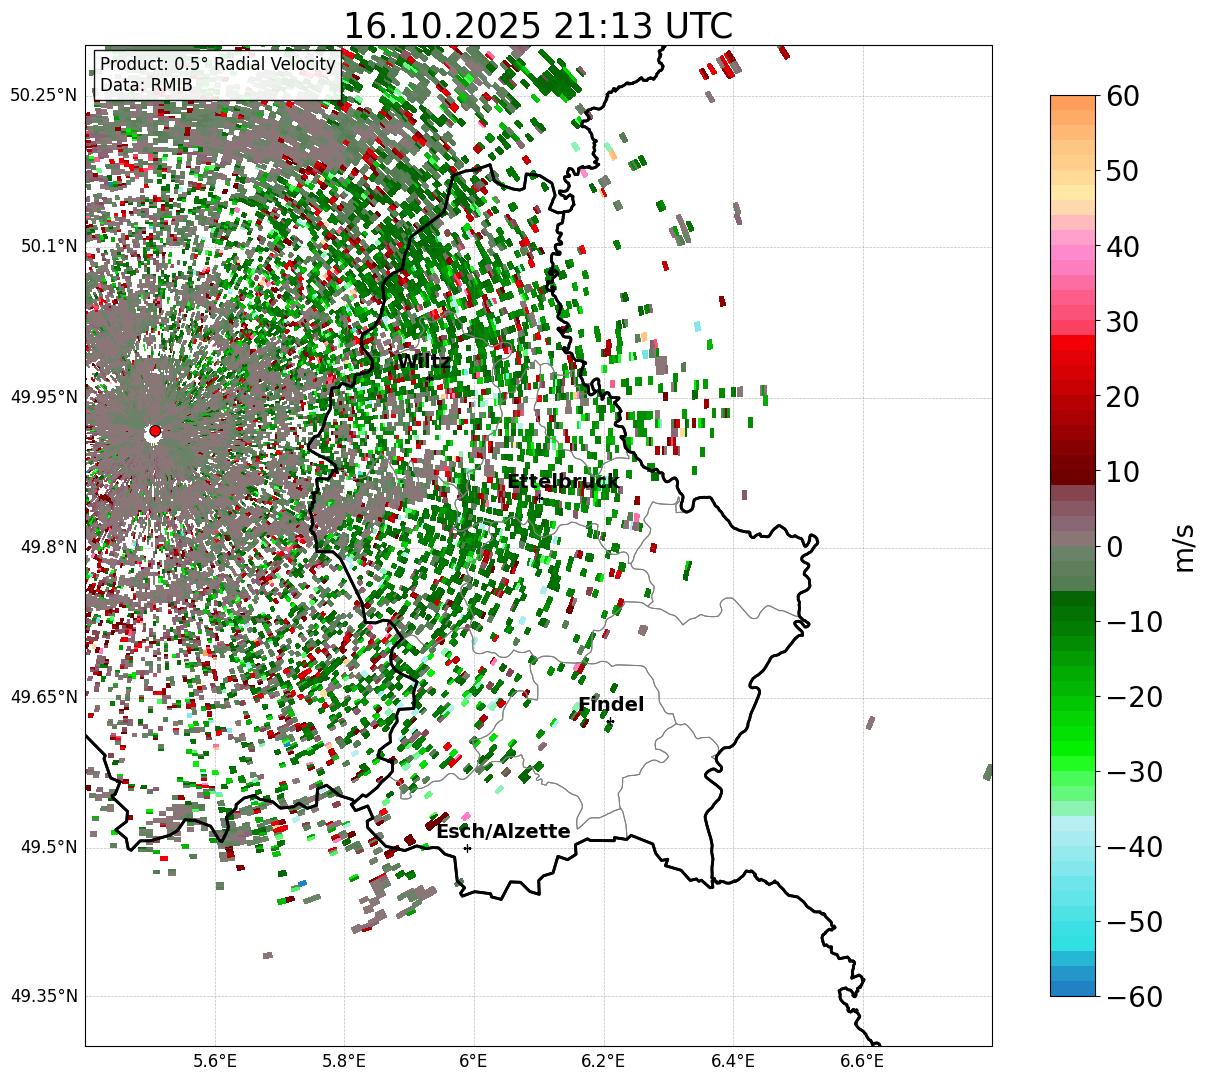
Task: Click the Findel city label
Action: [x=611, y=704]
